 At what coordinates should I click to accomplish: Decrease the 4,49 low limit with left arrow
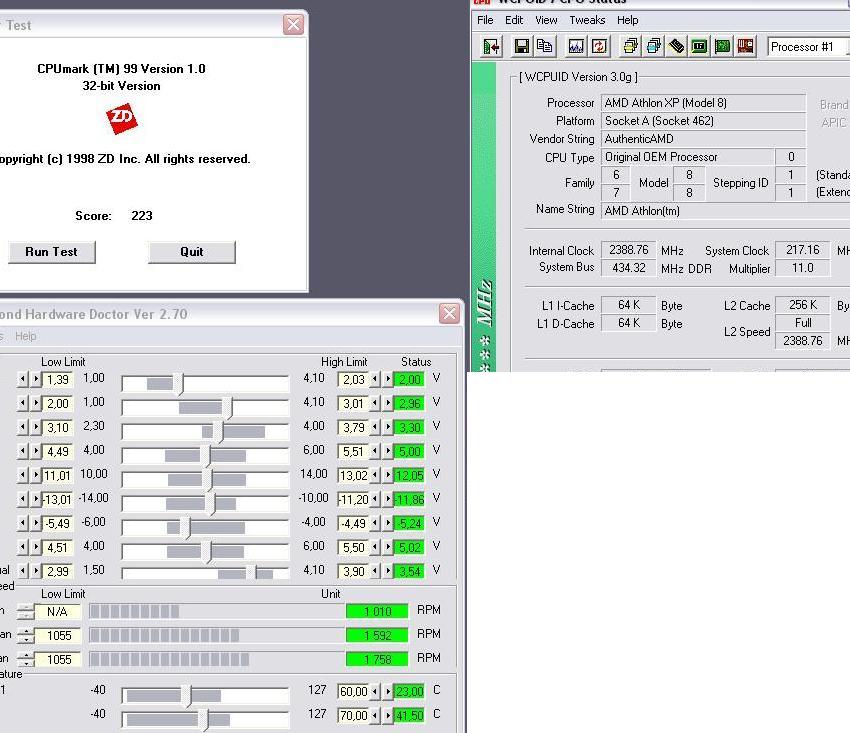click(x=23, y=451)
